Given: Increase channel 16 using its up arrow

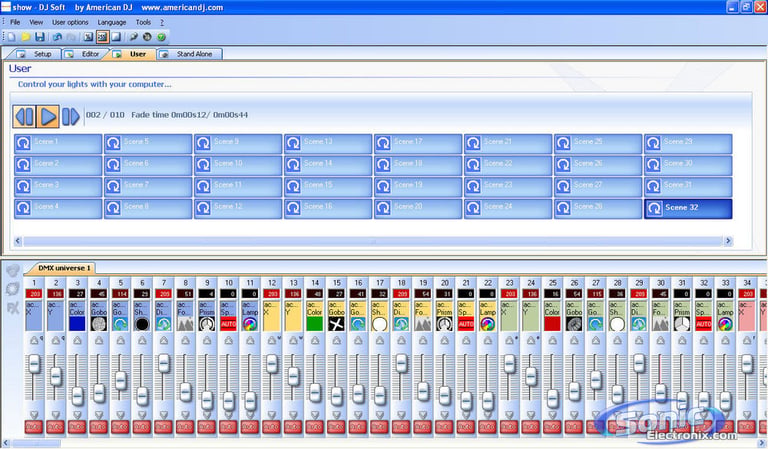Looking at the screenshot, I should [358, 340].
